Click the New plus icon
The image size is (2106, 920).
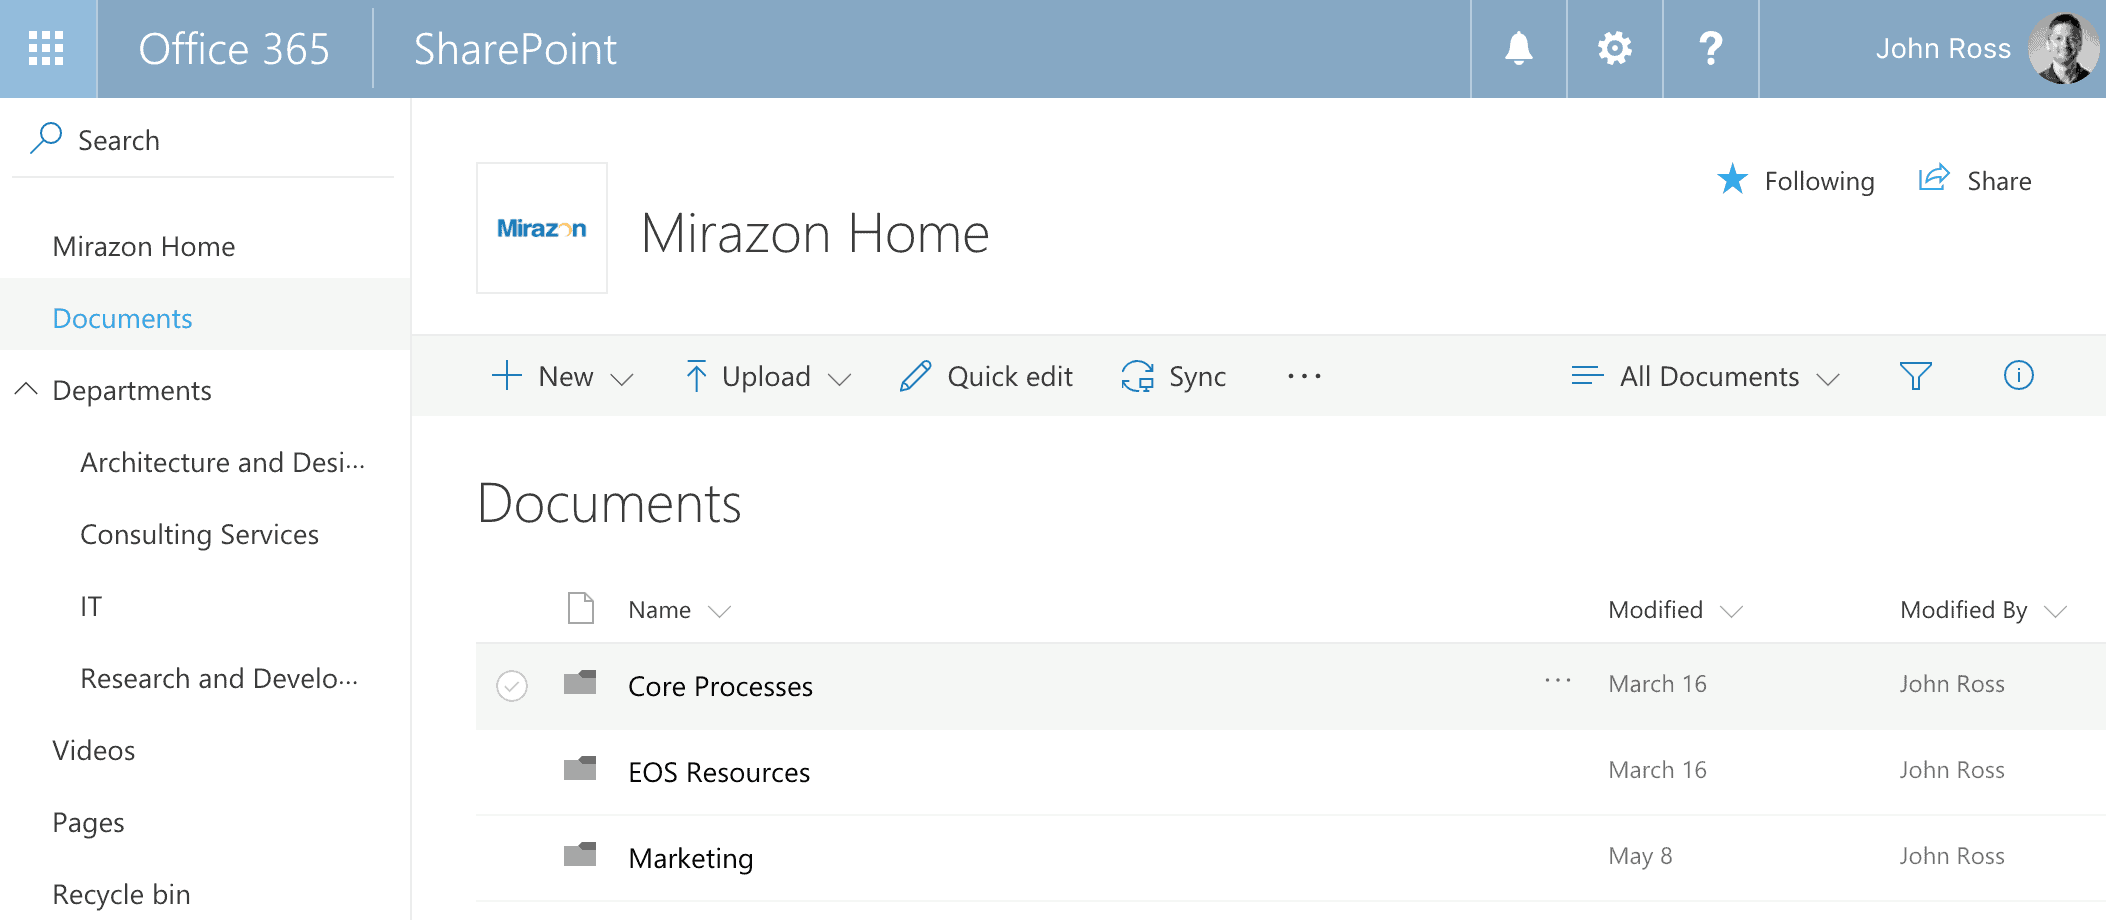(x=507, y=375)
